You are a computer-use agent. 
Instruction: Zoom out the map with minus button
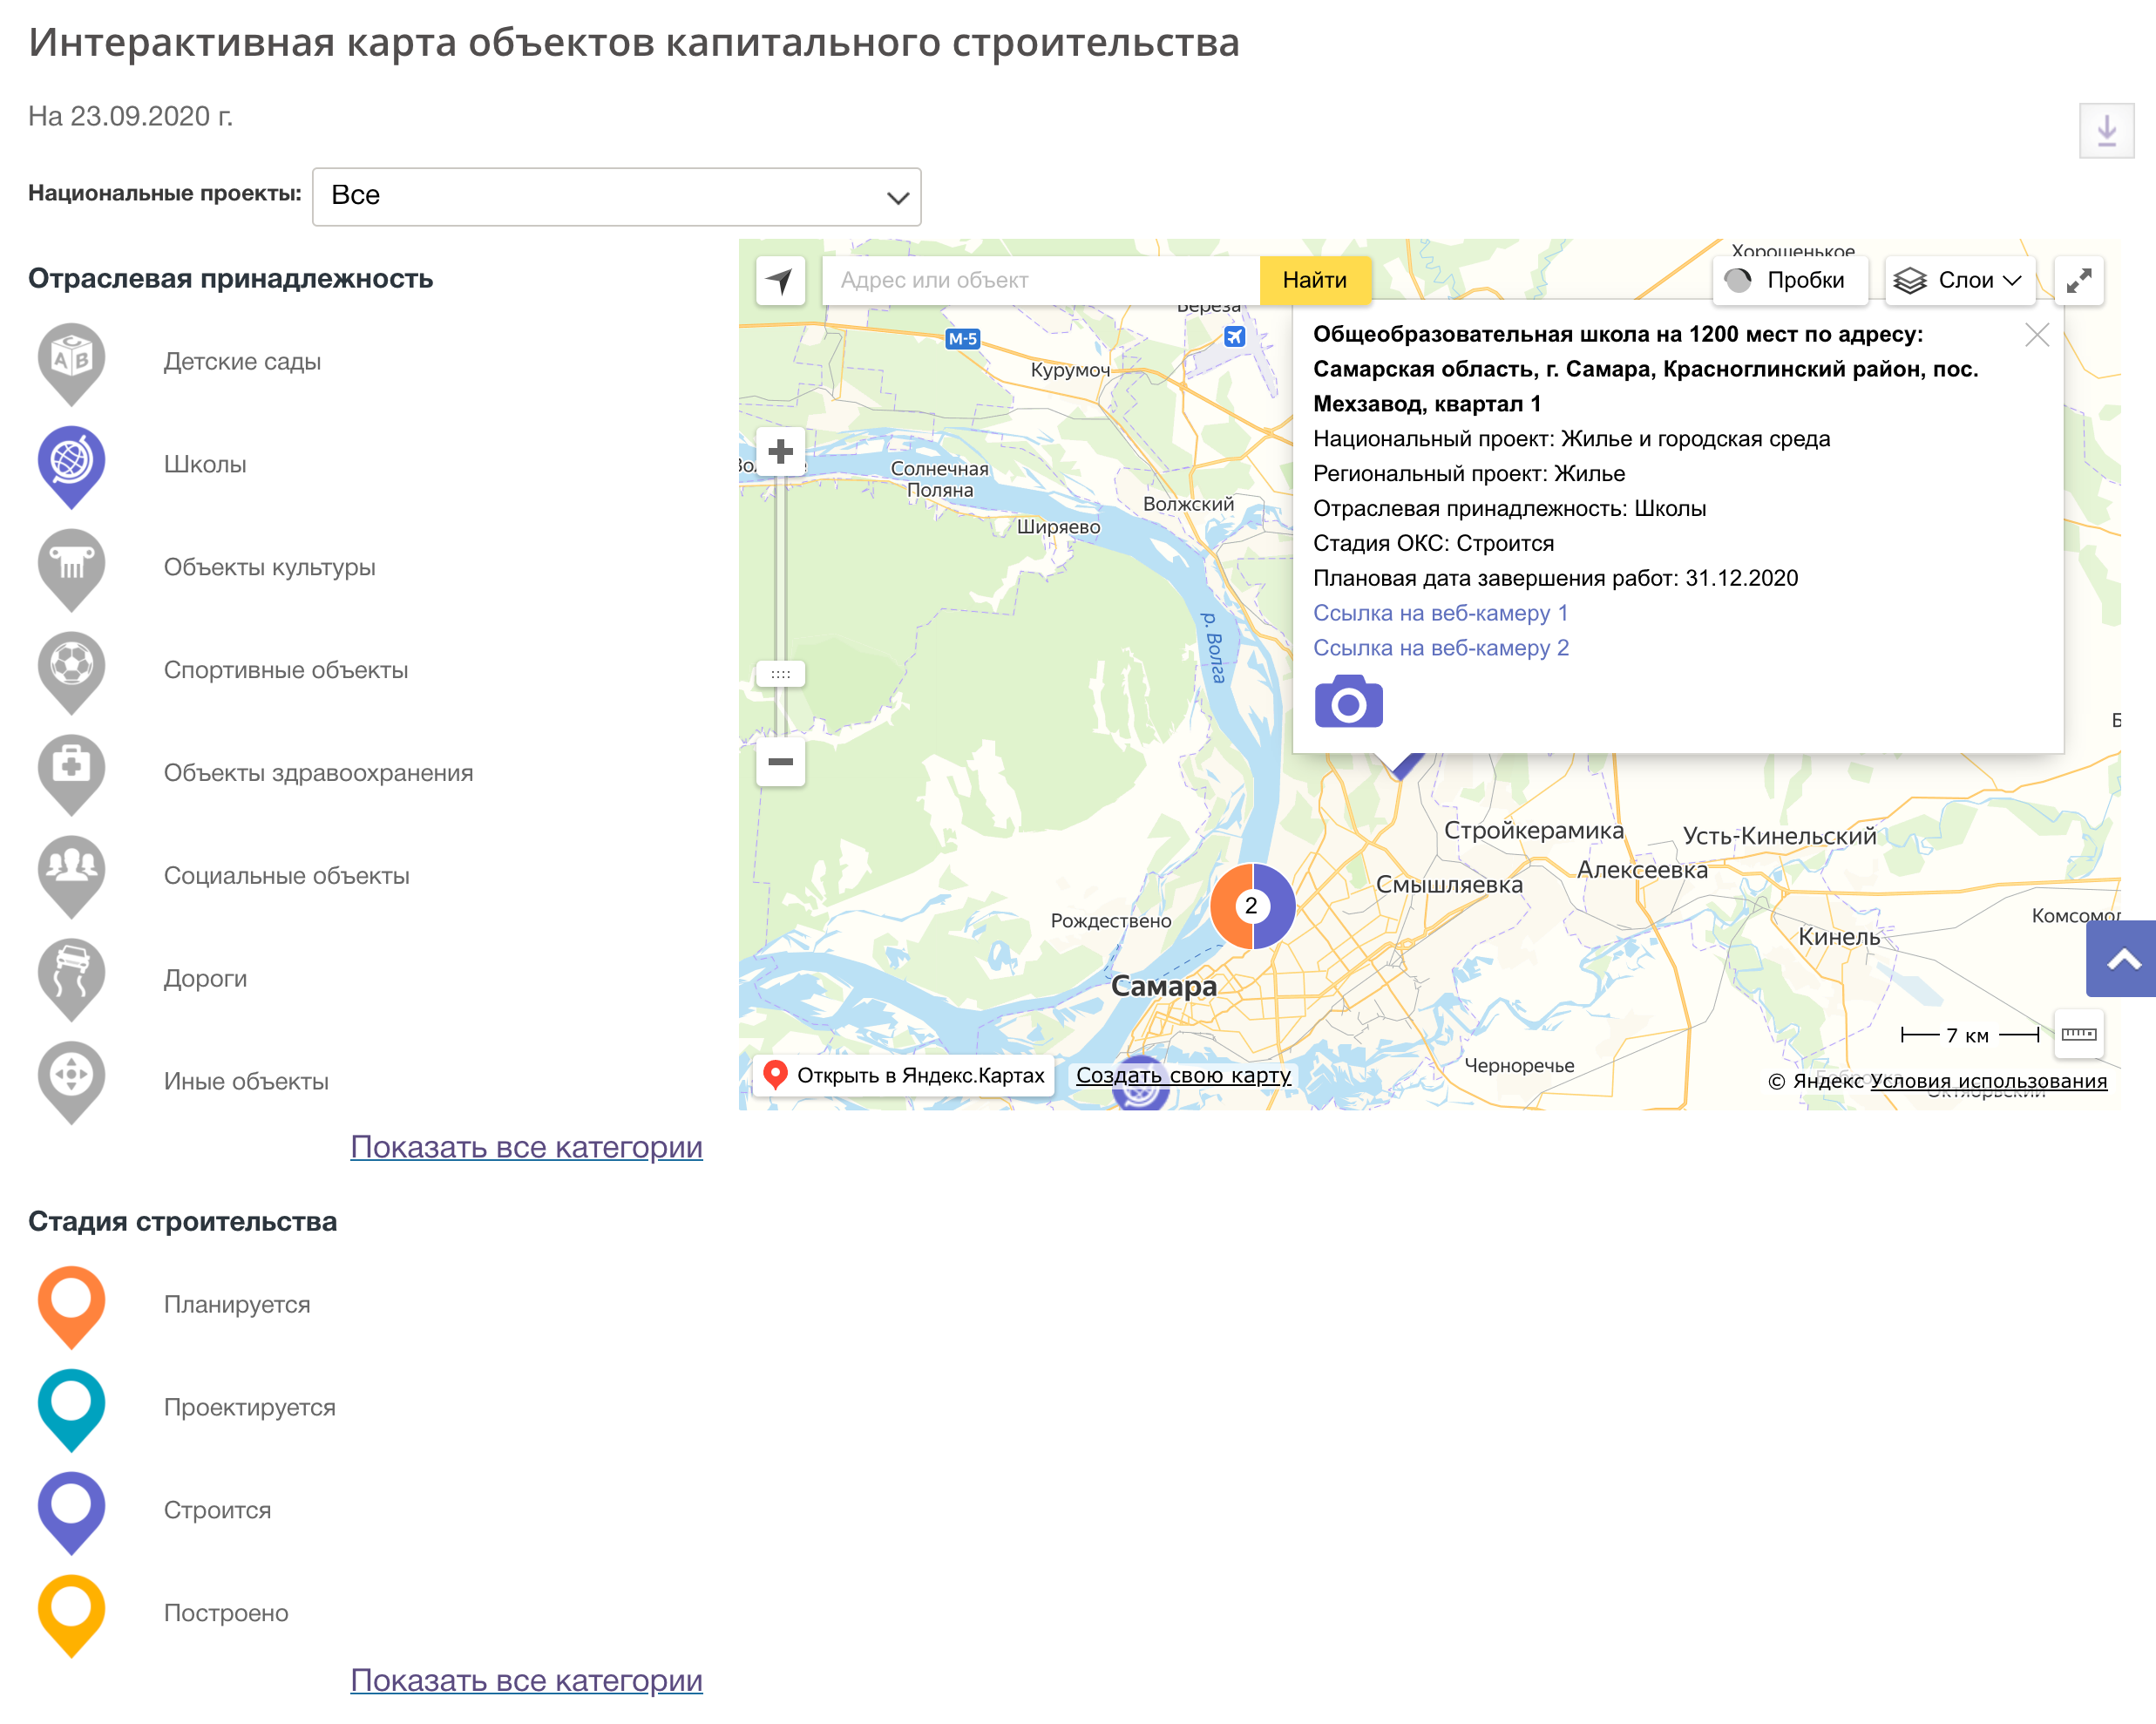point(780,762)
